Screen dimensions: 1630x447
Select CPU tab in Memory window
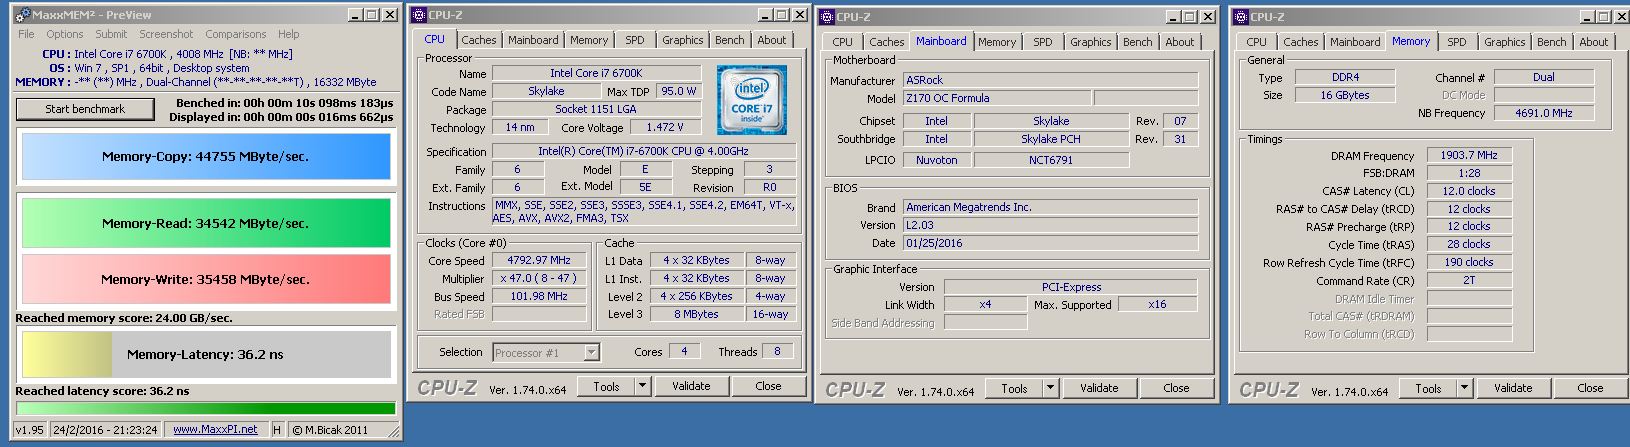pos(1257,42)
